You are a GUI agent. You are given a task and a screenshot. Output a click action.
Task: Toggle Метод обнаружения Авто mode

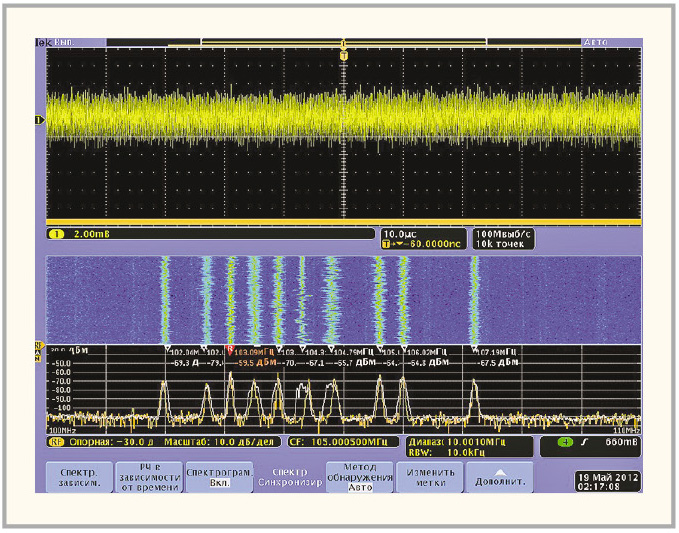tap(359, 477)
